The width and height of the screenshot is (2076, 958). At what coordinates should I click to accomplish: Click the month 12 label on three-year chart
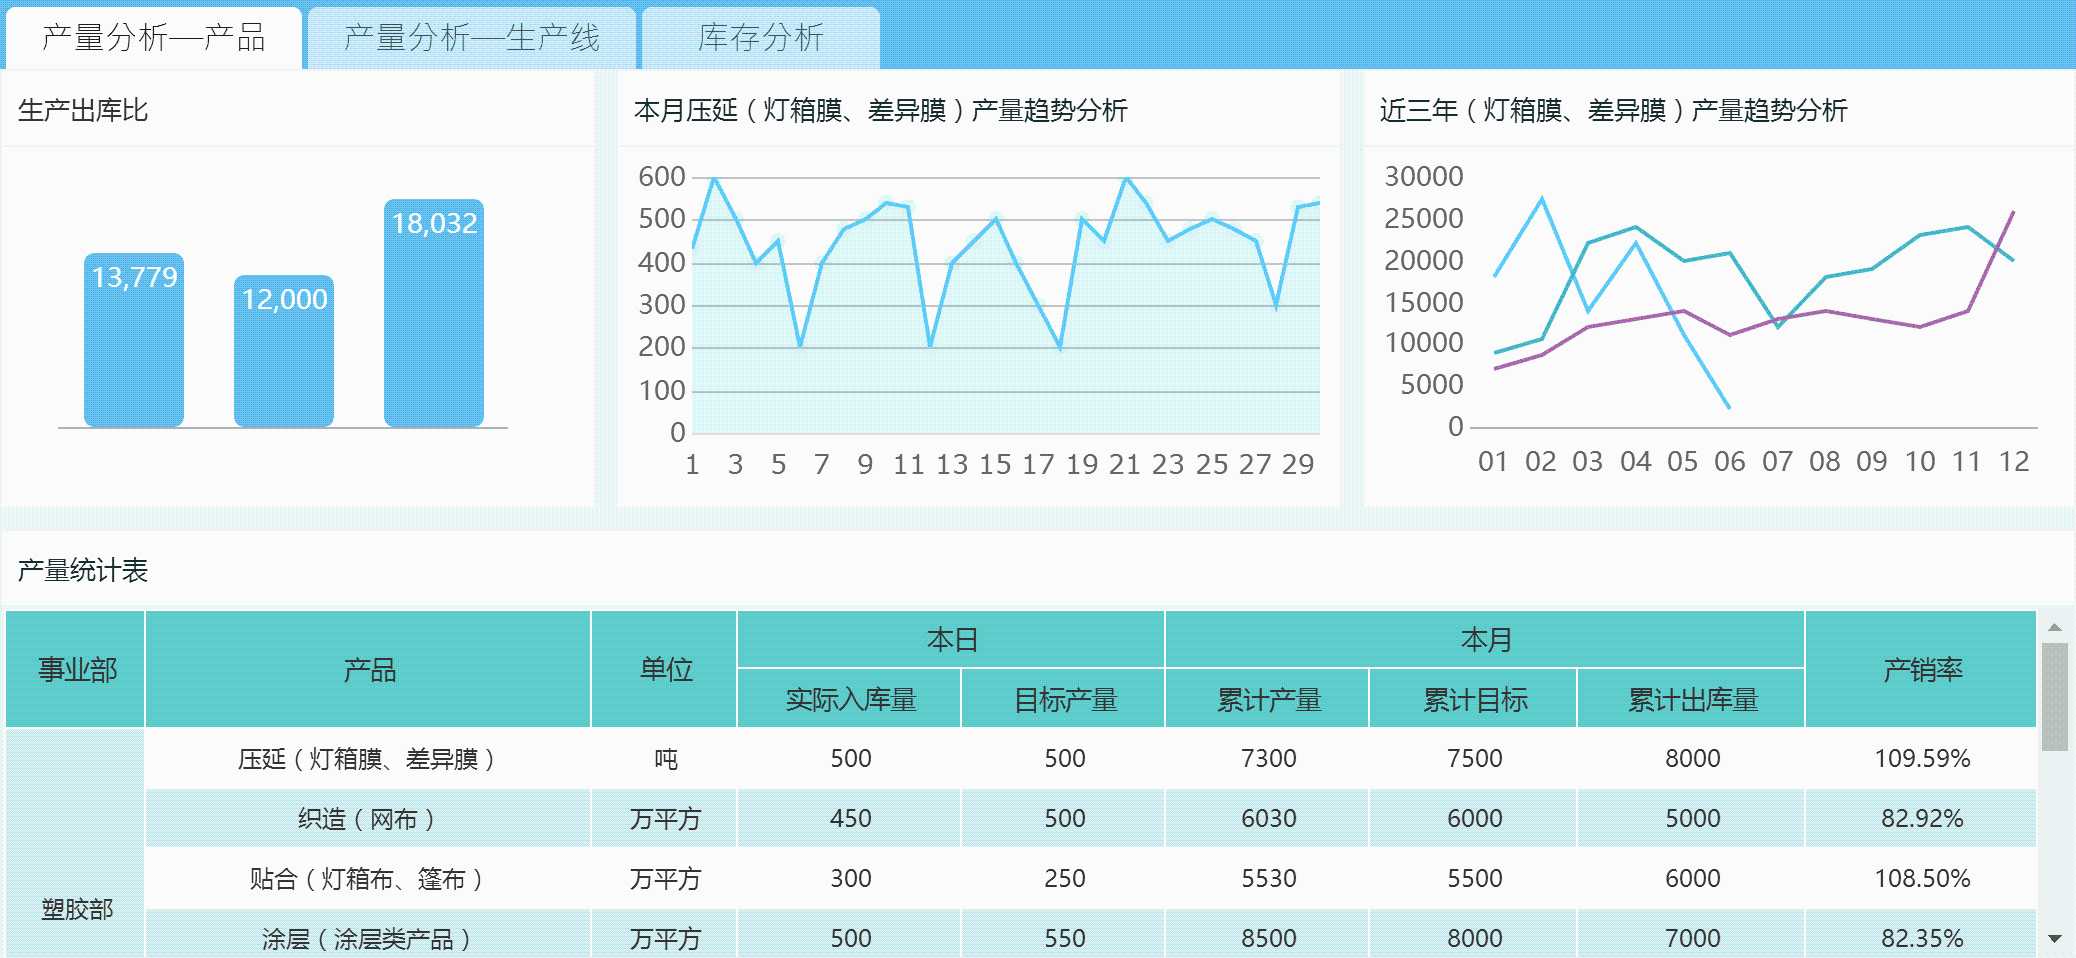tap(2014, 461)
